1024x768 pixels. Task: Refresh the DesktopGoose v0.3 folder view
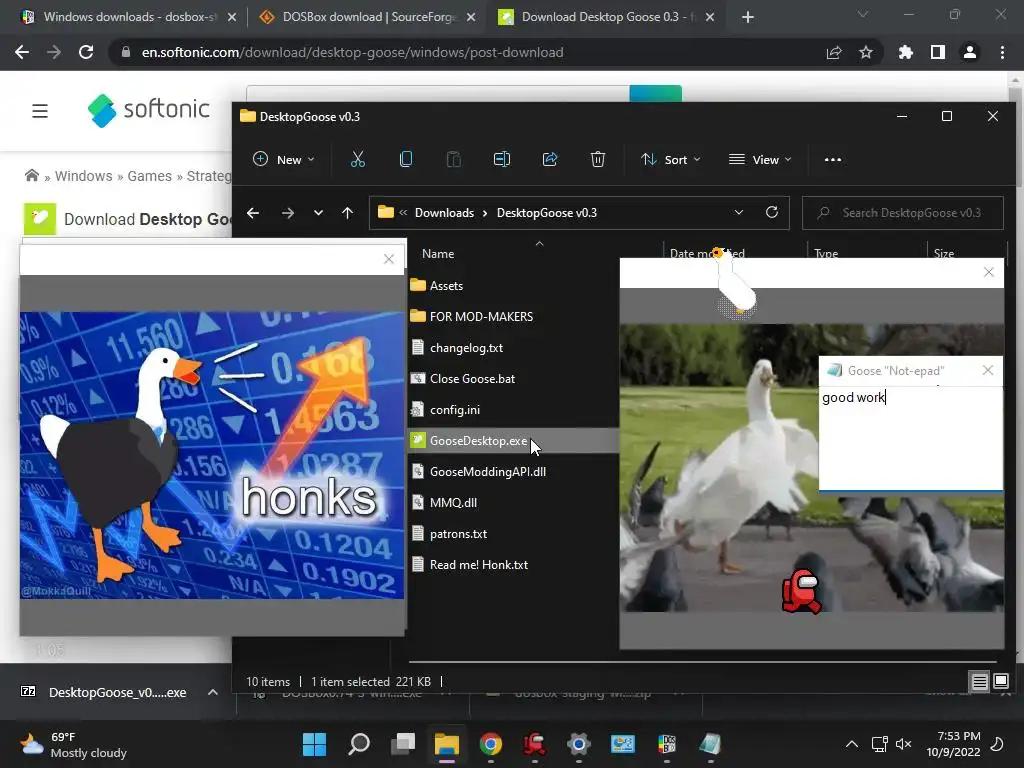coord(772,212)
